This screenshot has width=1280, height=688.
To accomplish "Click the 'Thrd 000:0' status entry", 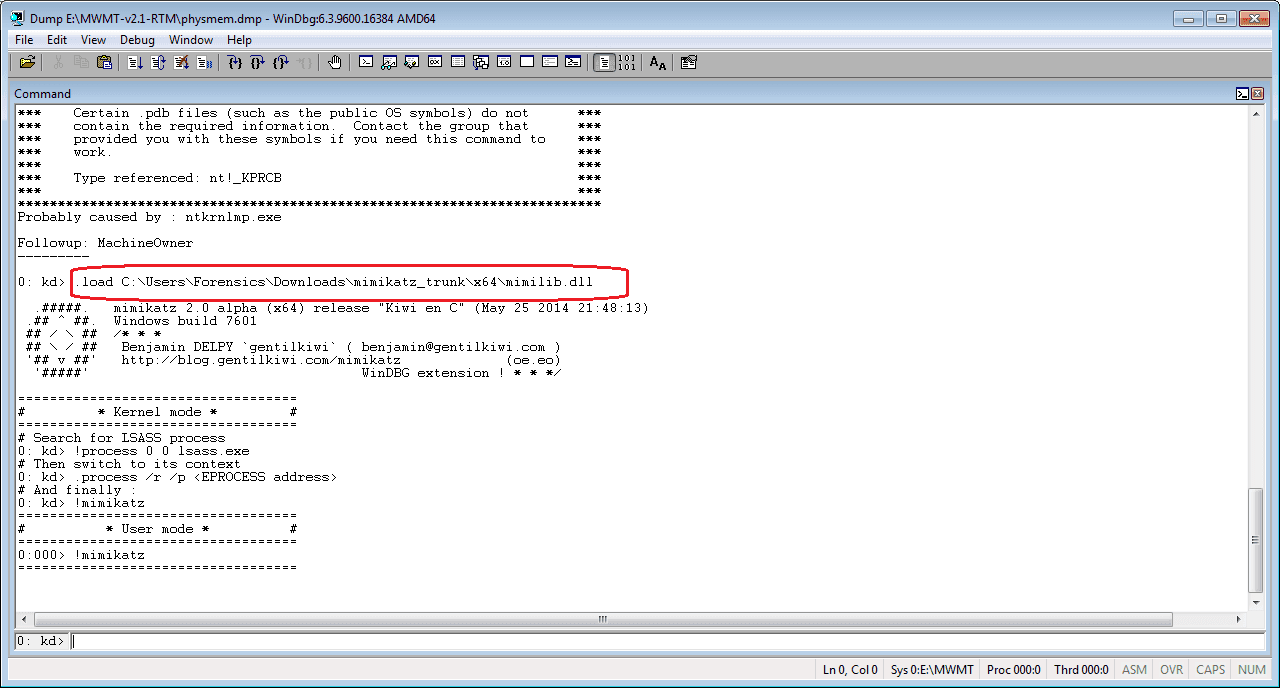I will coord(1082,670).
